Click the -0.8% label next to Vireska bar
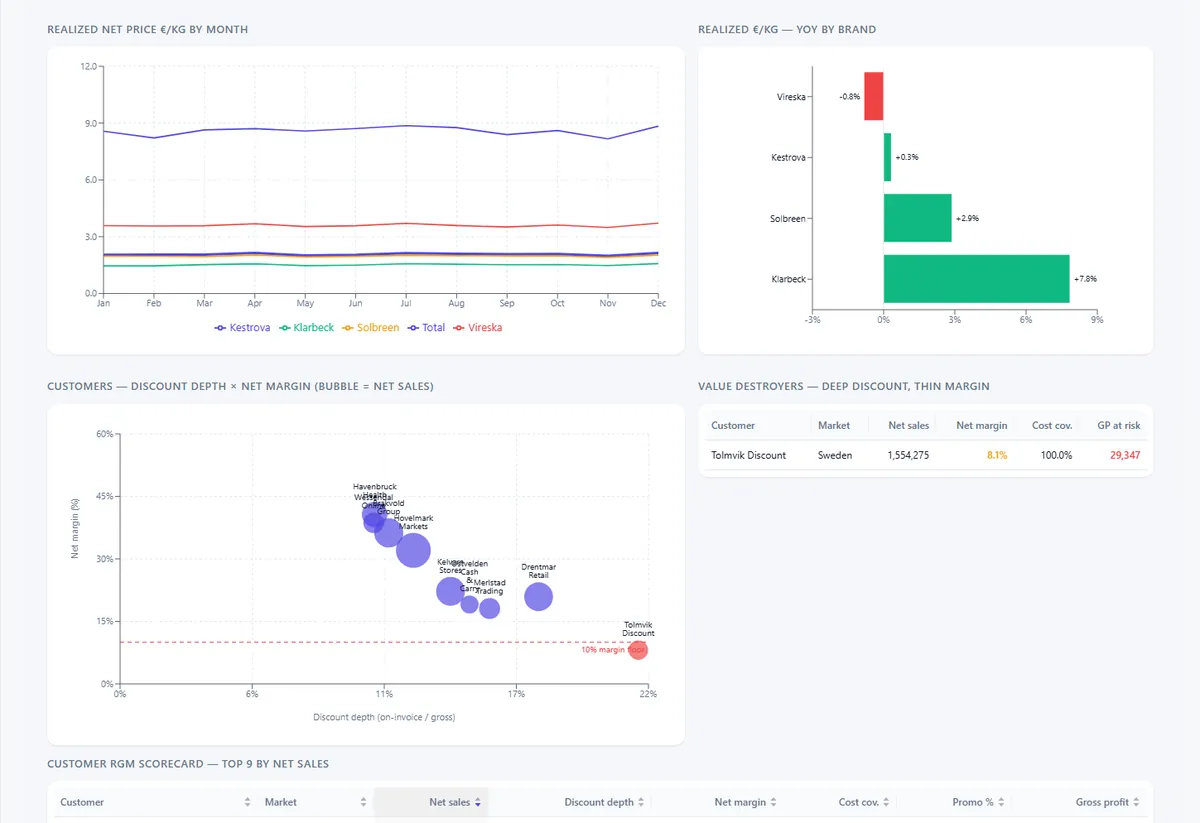 click(849, 97)
